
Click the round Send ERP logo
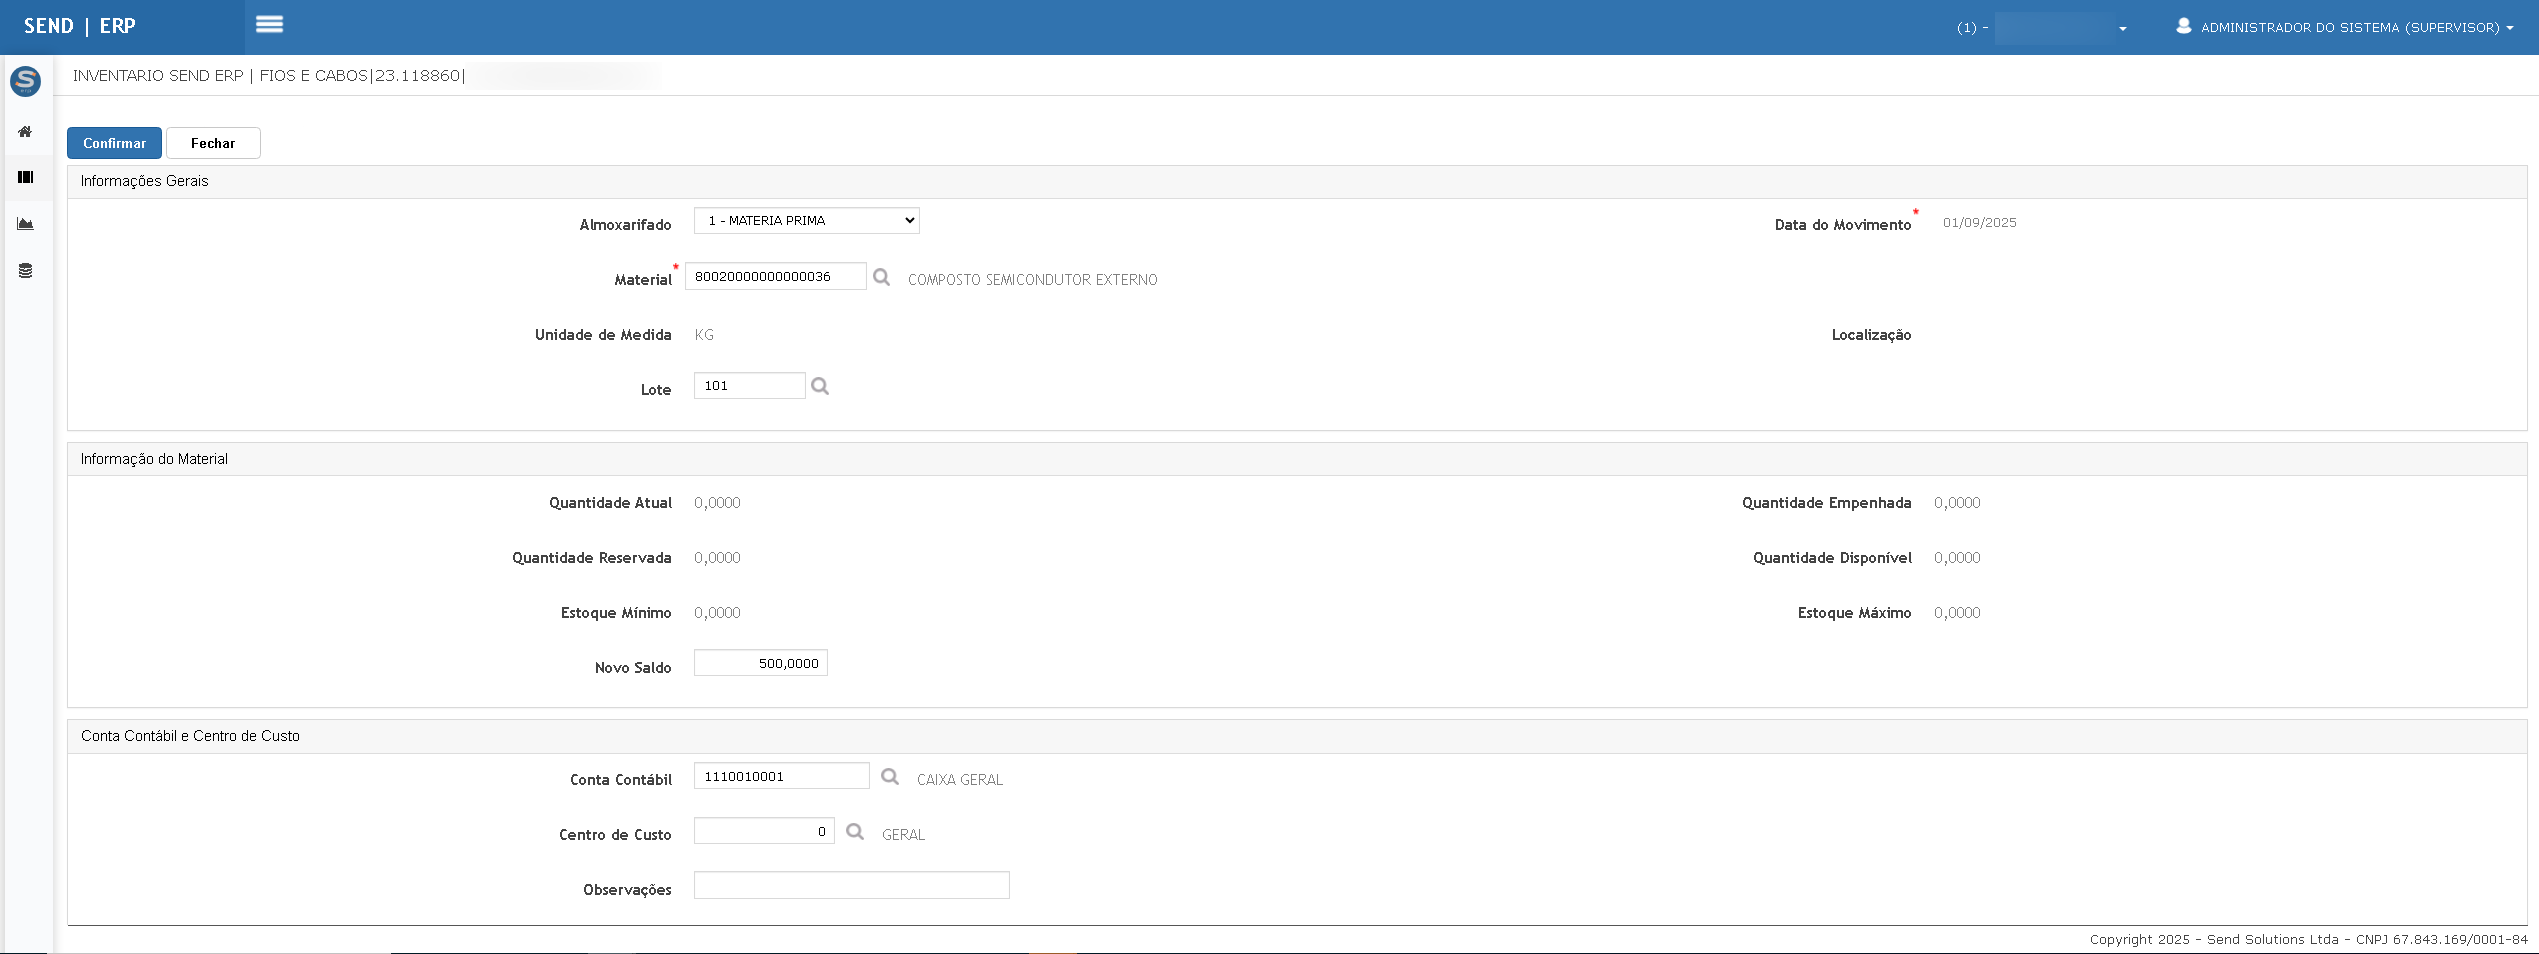pyautogui.click(x=26, y=81)
